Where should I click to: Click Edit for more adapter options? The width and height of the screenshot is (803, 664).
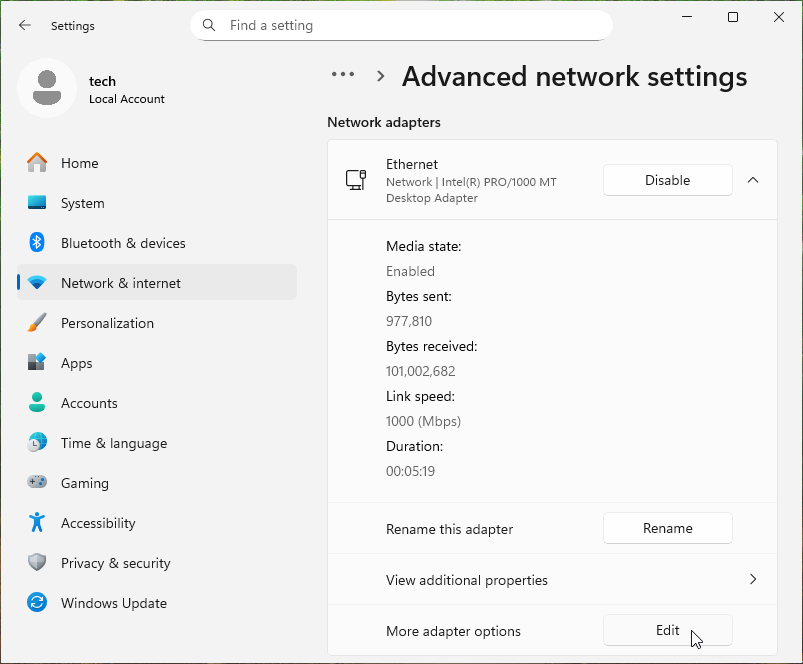coord(667,630)
